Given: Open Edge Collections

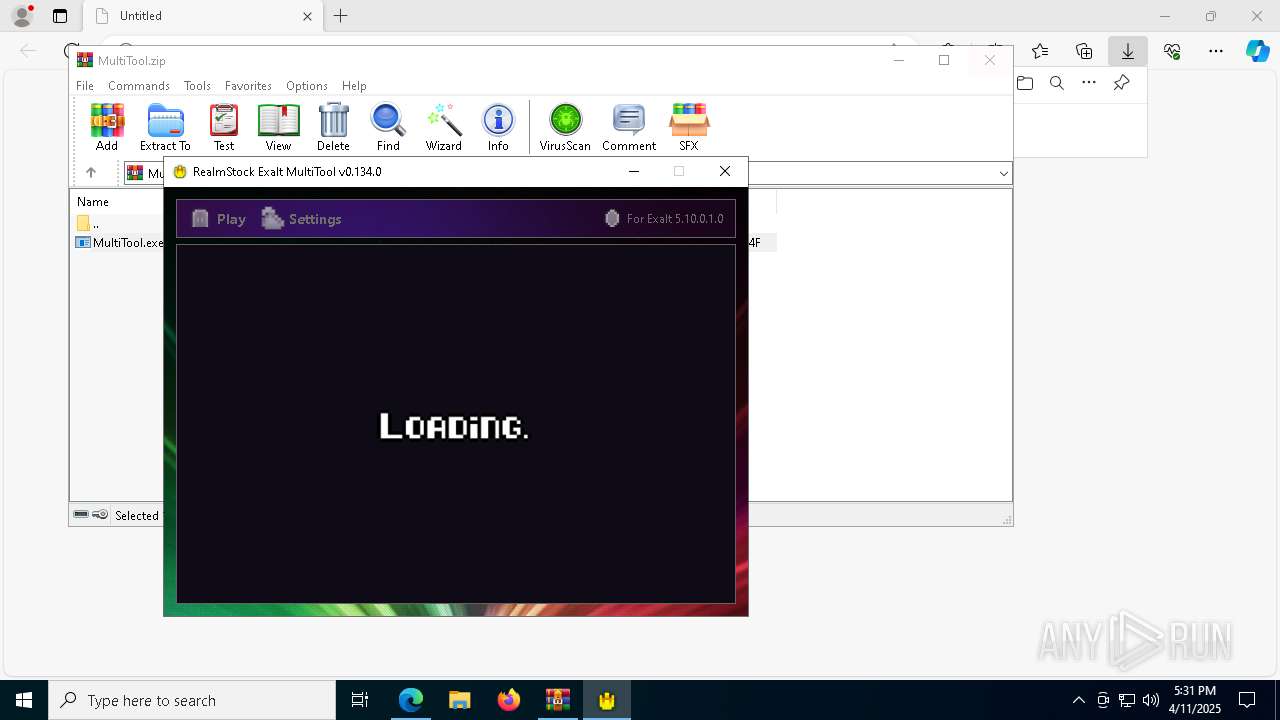Looking at the screenshot, I should point(1084,51).
